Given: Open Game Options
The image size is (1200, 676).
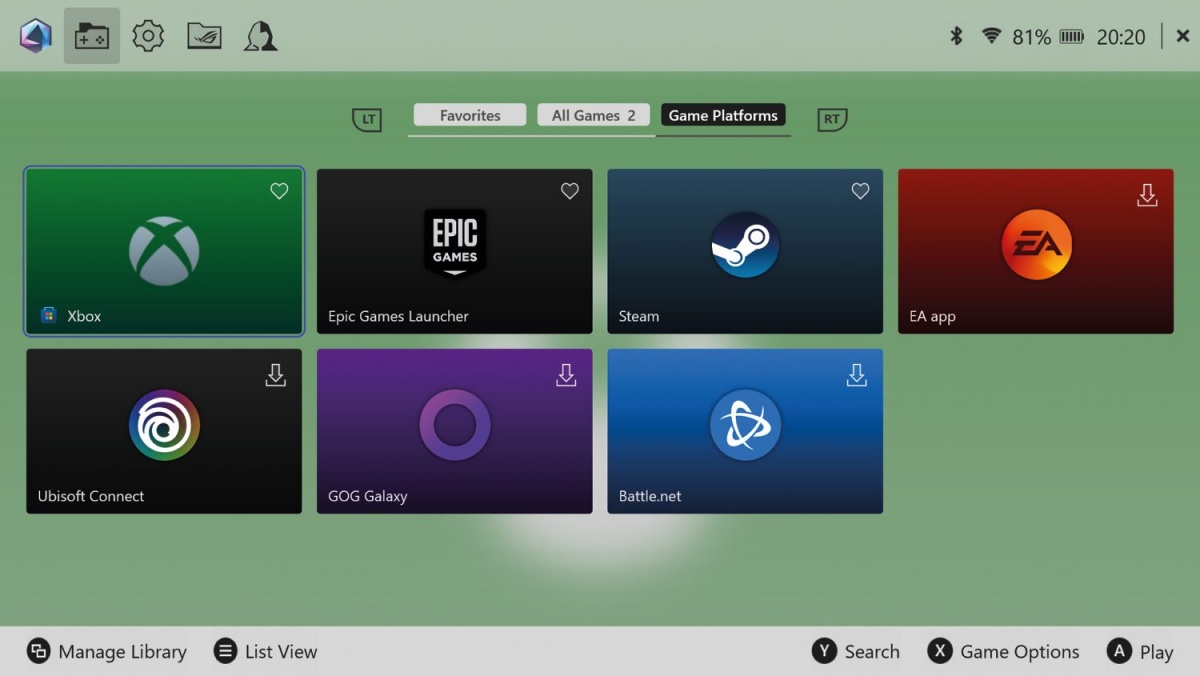Looking at the screenshot, I should [x=1003, y=652].
